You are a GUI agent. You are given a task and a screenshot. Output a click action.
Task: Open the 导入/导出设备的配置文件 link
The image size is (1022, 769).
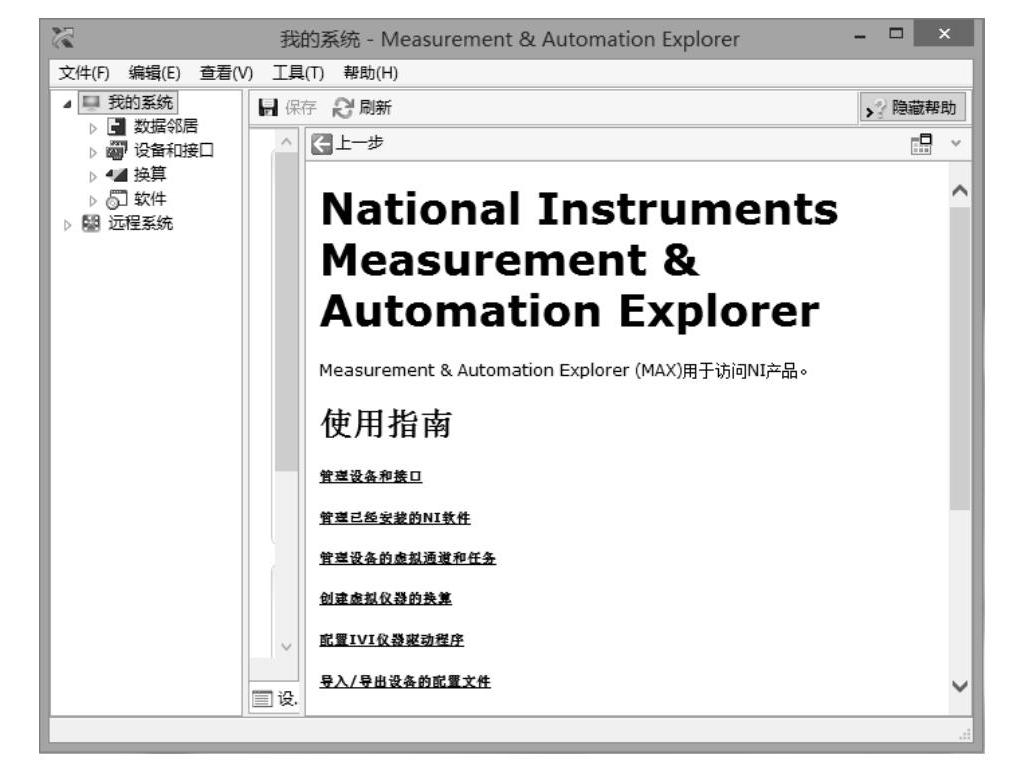[x=405, y=681]
